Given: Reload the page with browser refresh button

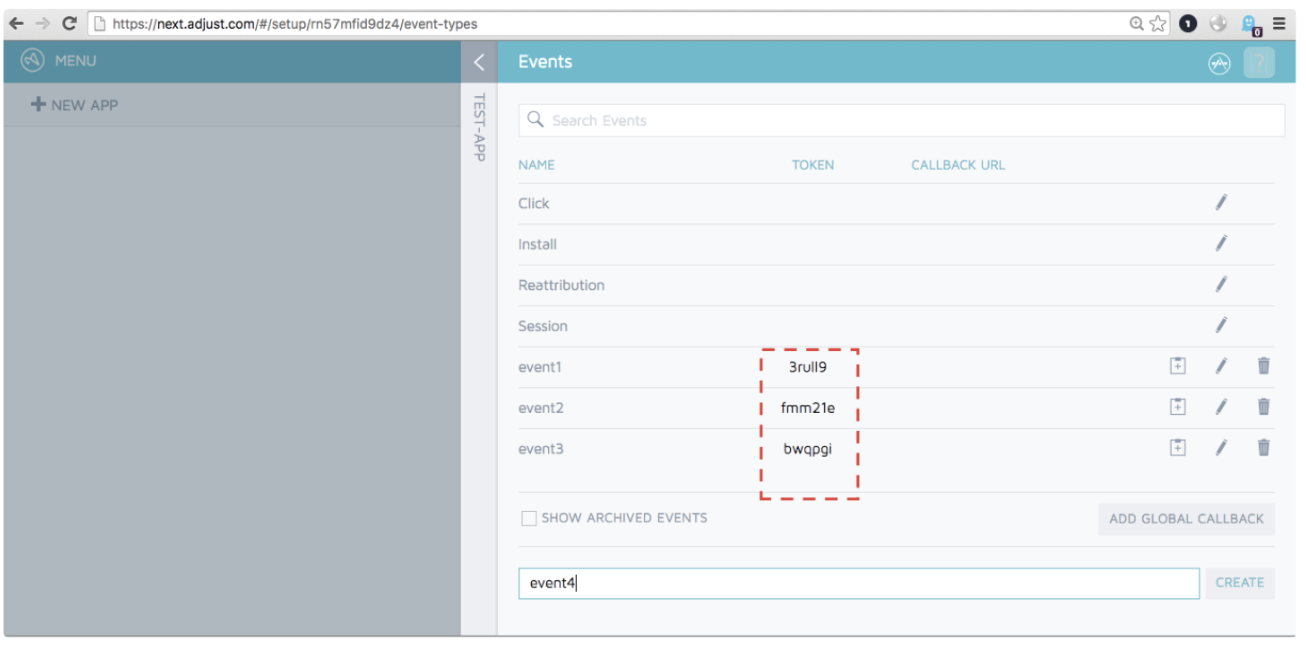Looking at the screenshot, I should click(69, 23).
